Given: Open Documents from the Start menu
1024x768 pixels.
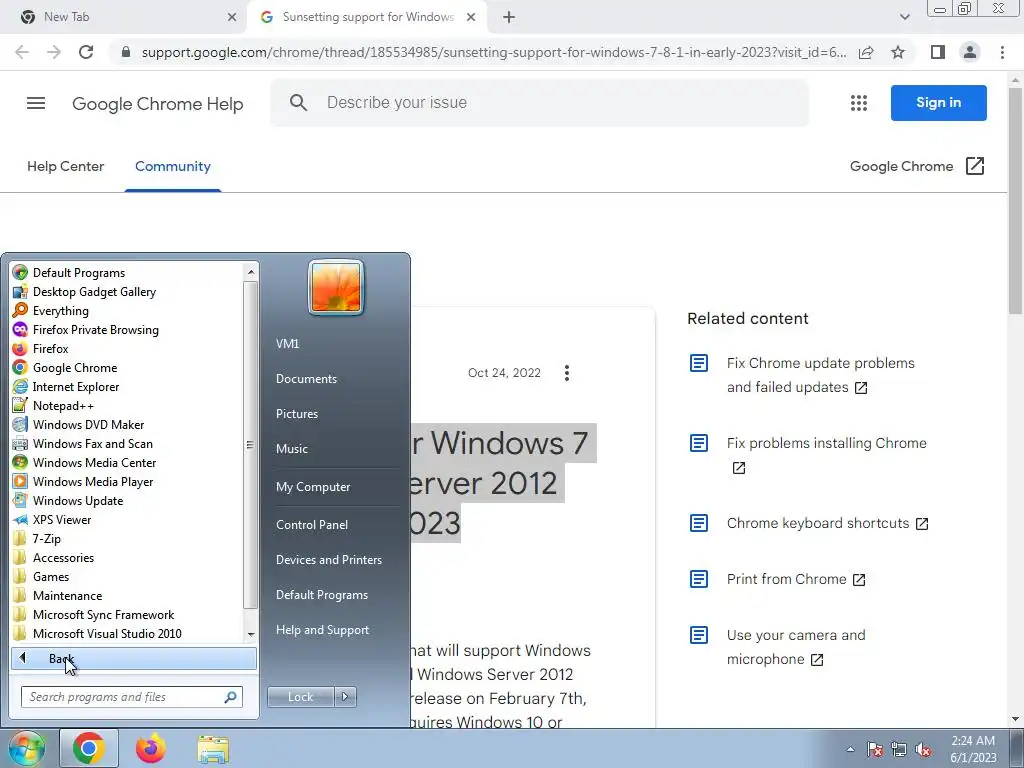Looking at the screenshot, I should pos(306,379).
